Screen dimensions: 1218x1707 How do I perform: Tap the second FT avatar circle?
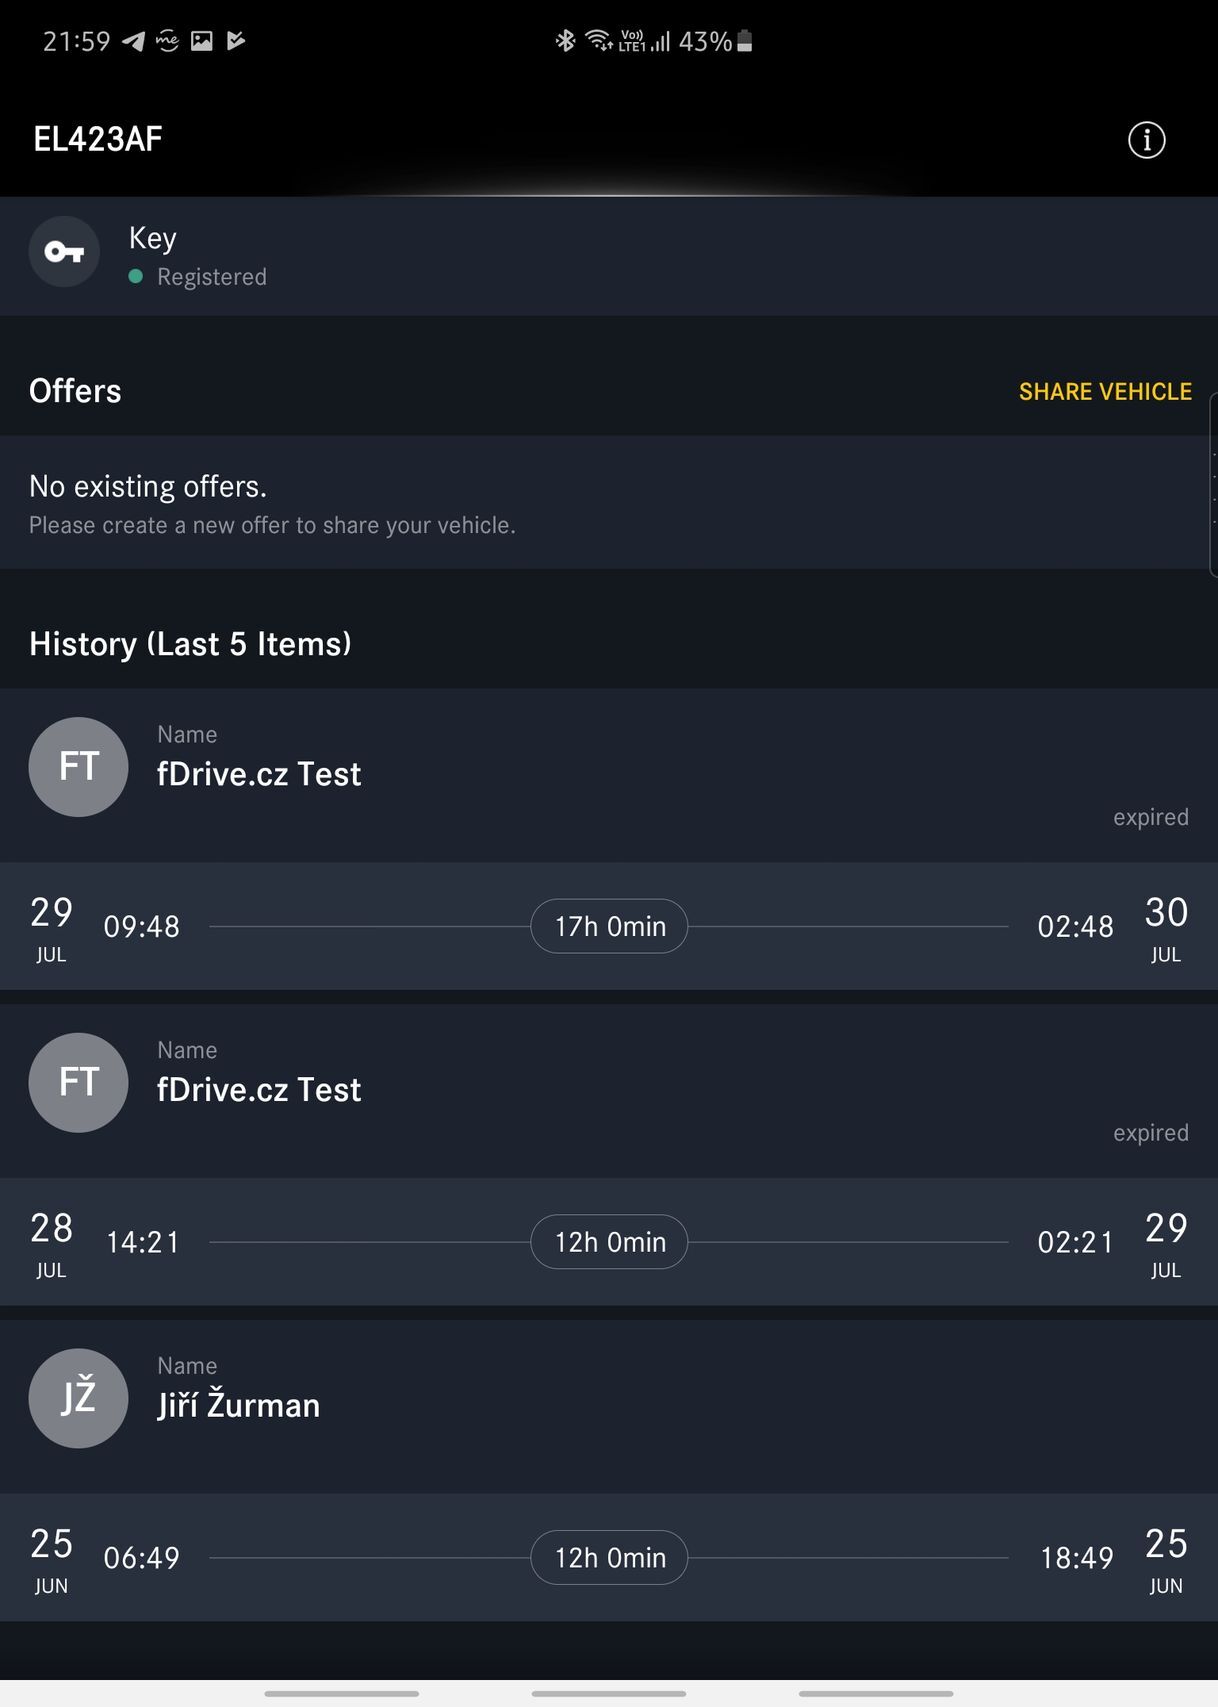click(78, 1083)
